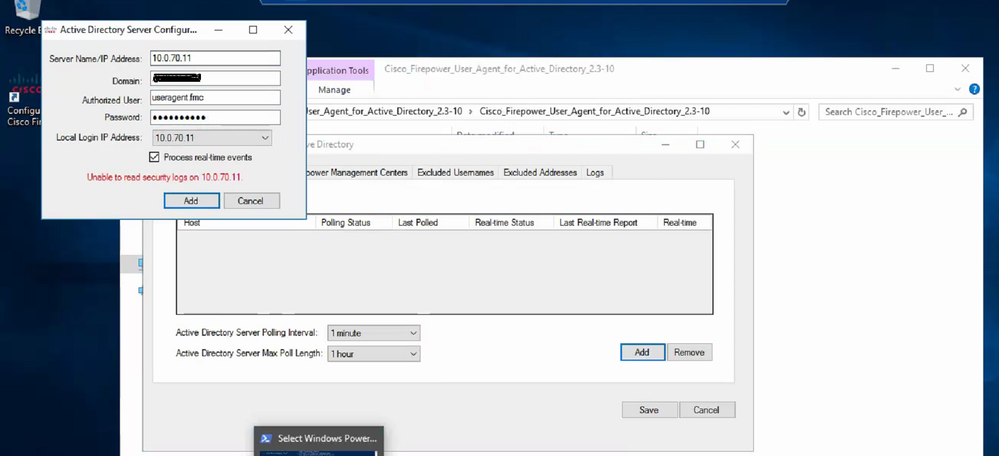
Task: Toggle the Process real-time events checkbox
Action: coord(154,157)
